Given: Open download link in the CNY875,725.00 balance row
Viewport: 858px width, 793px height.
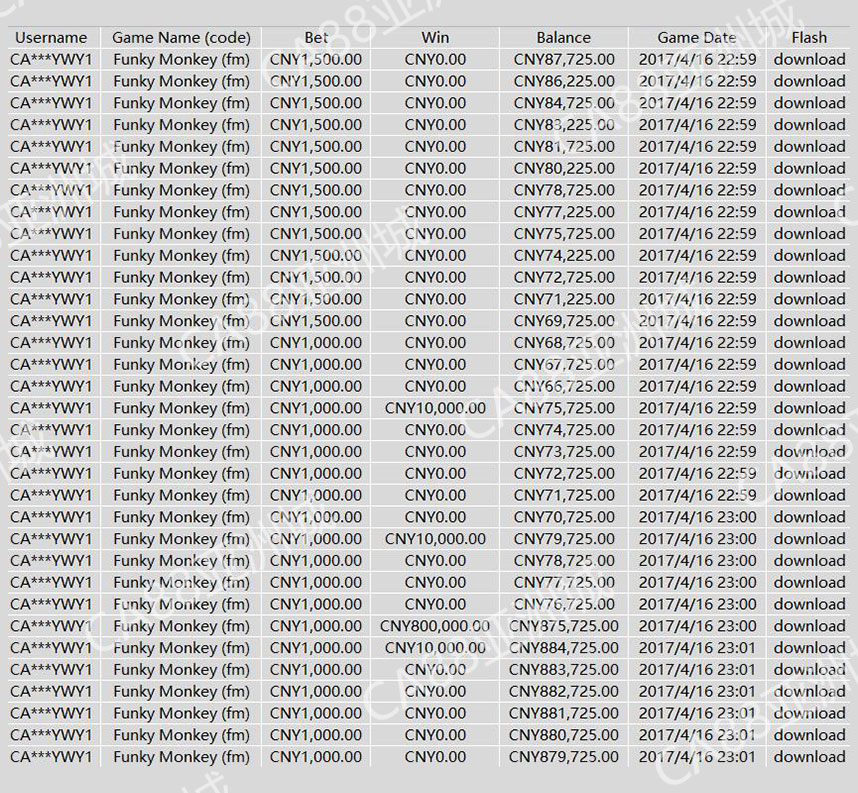Looking at the screenshot, I should [809, 626].
